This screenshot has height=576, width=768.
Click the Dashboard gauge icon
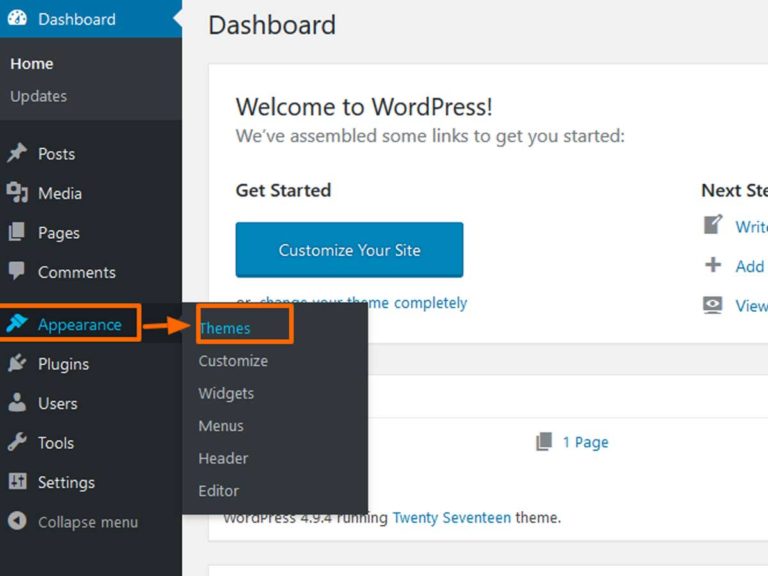[17, 18]
